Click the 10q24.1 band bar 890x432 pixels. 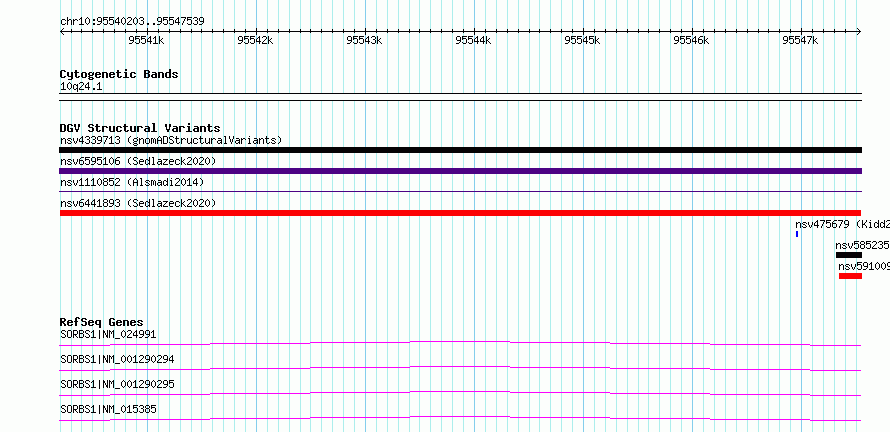(460, 97)
